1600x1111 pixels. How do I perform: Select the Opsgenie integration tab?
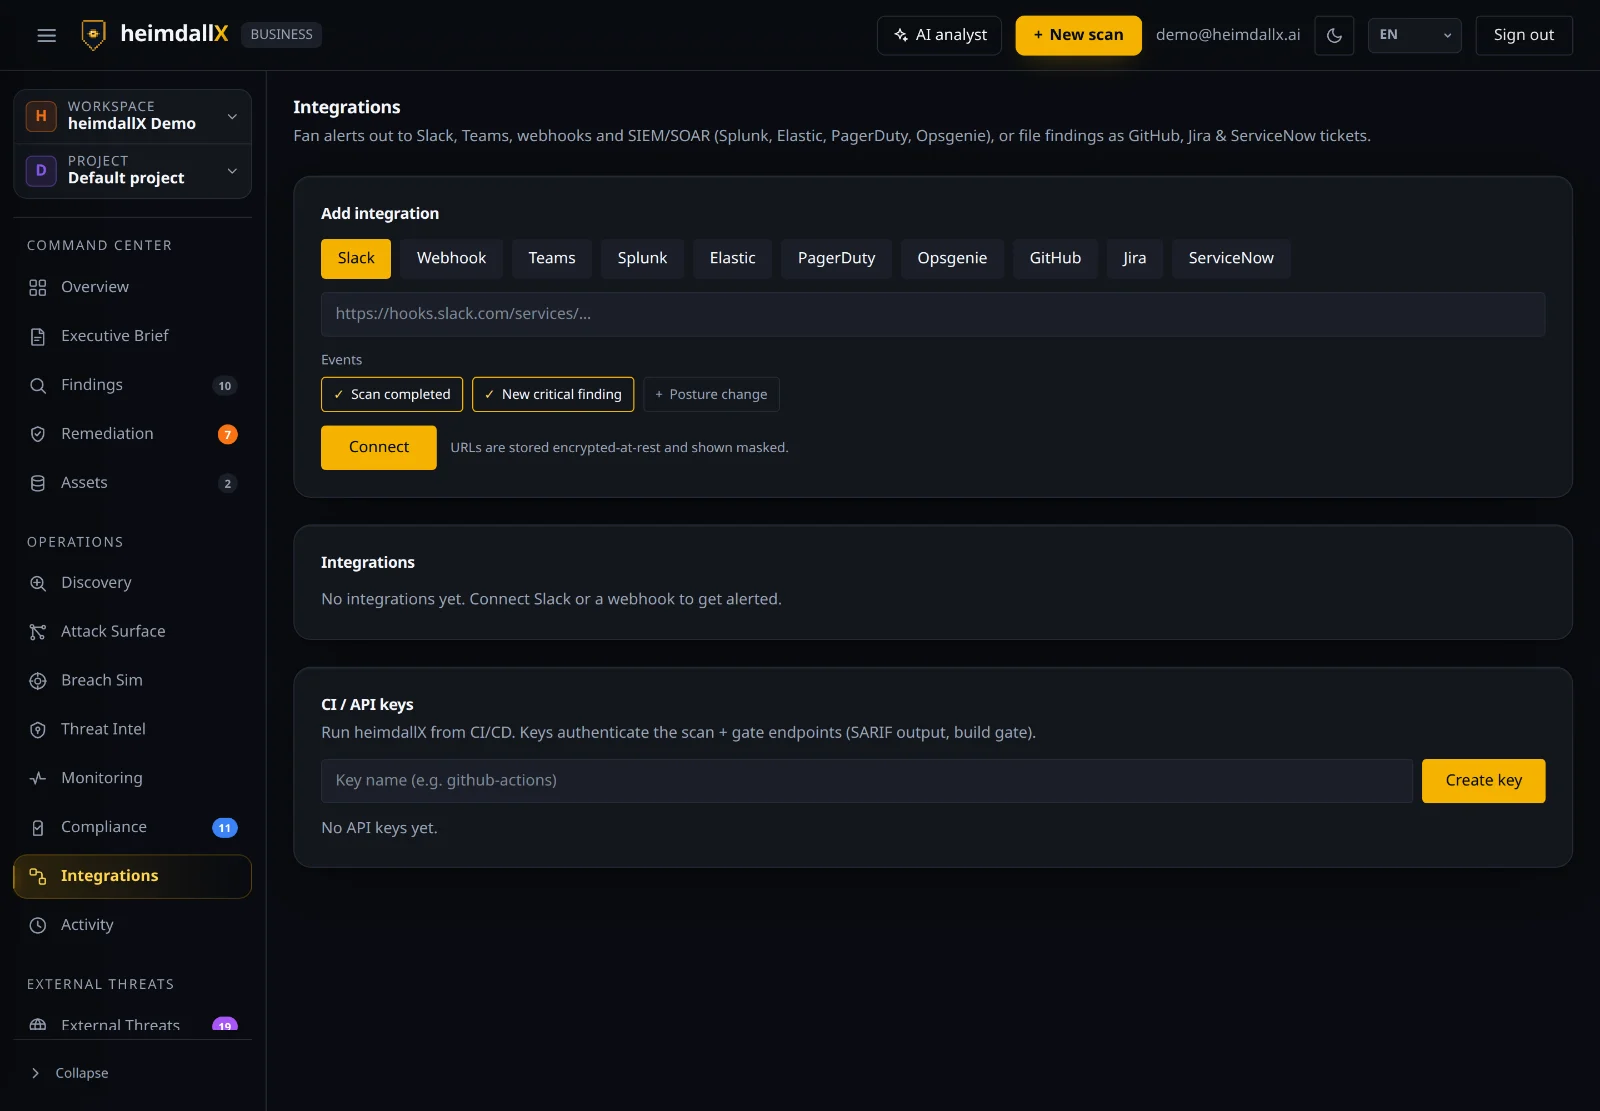(952, 258)
